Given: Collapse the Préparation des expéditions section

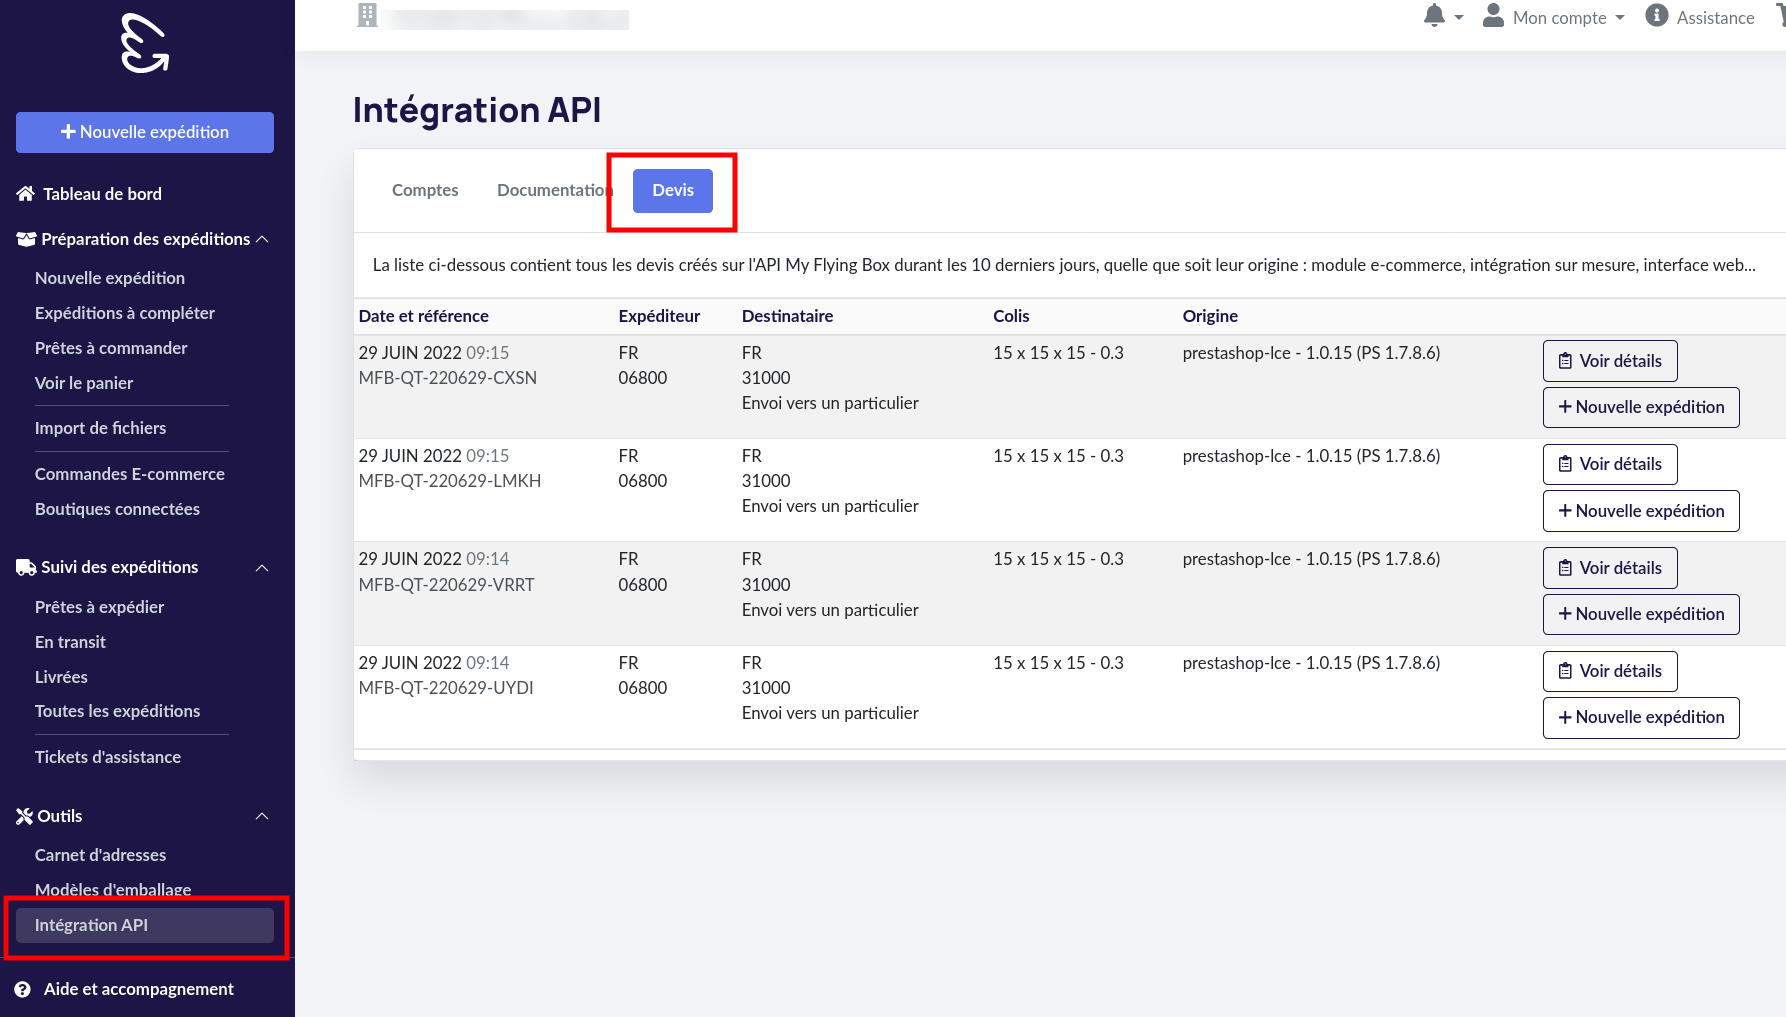Looking at the screenshot, I should [x=262, y=239].
